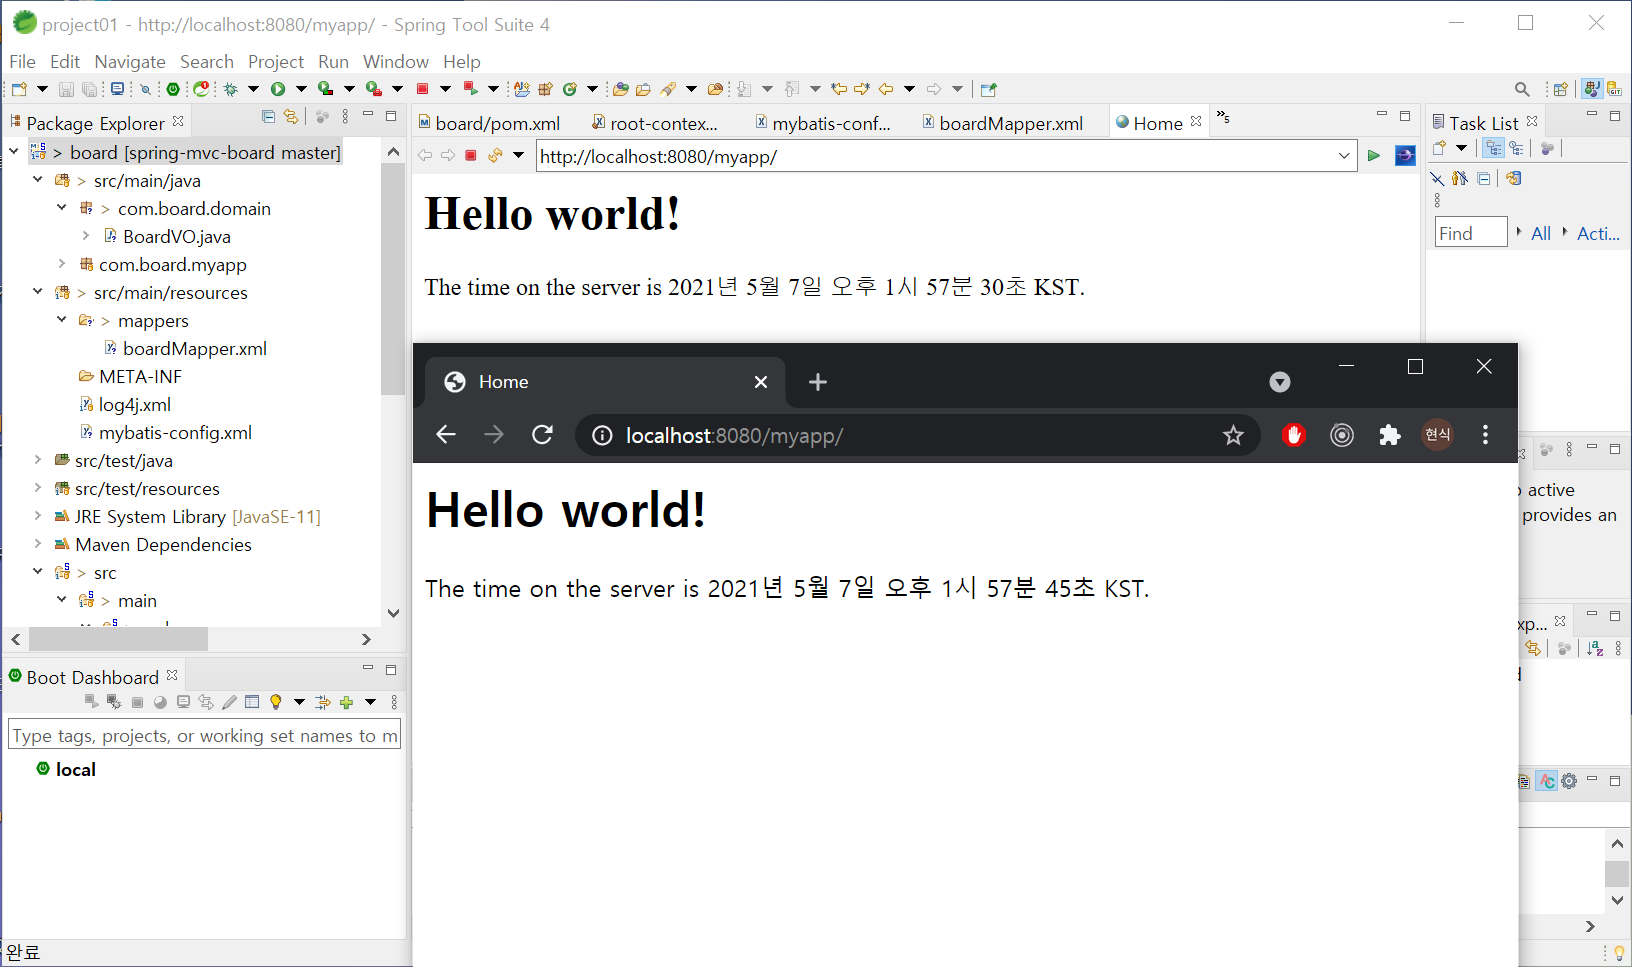Open URL history dropdown in internal browser
The image size is (1632, 967).
coord(1344,155)
